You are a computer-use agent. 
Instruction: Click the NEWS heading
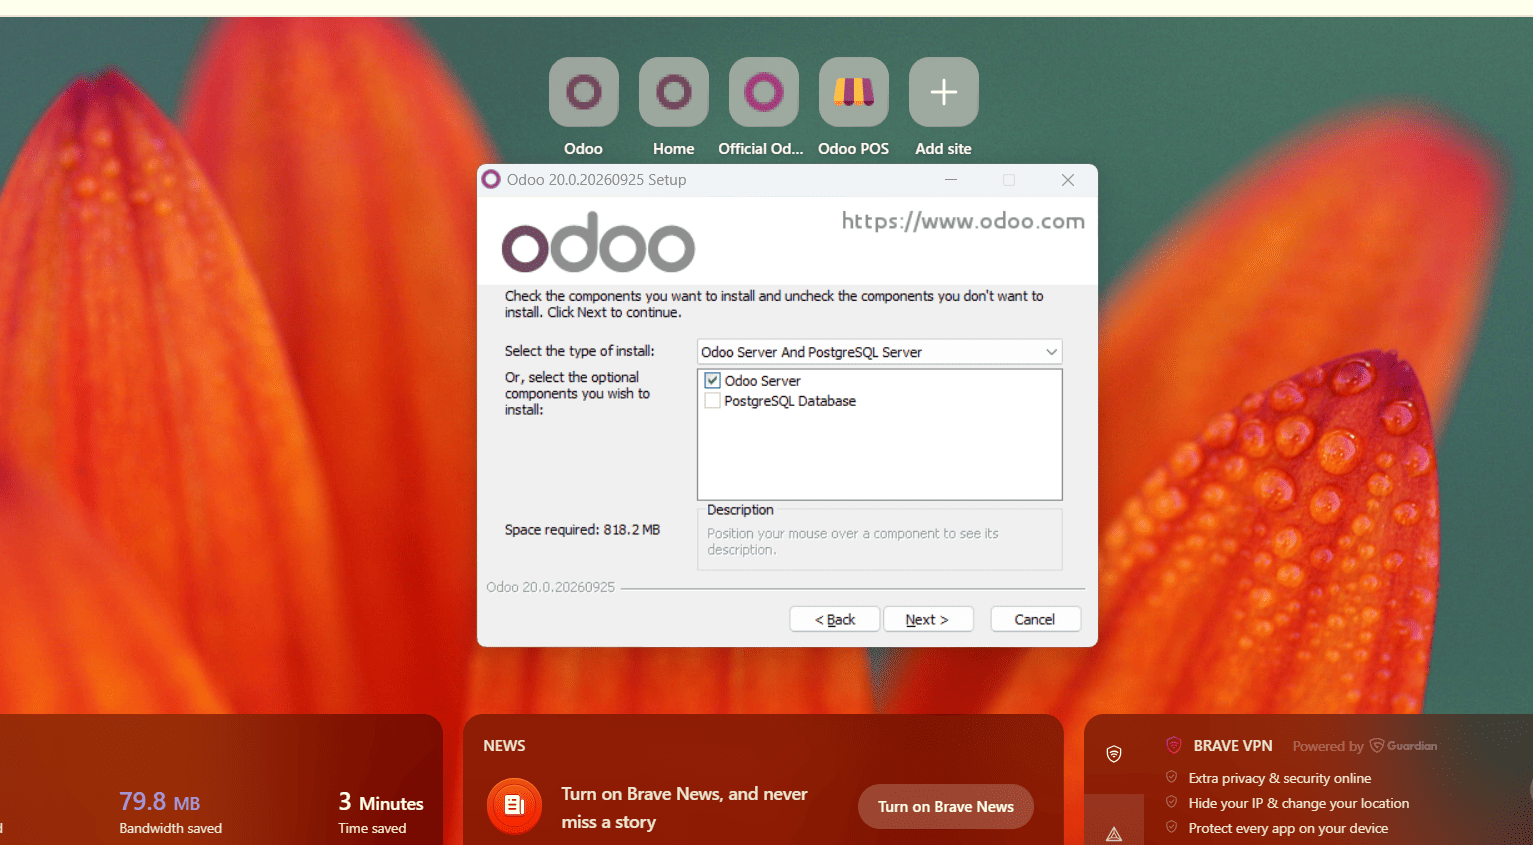(504, 746)
